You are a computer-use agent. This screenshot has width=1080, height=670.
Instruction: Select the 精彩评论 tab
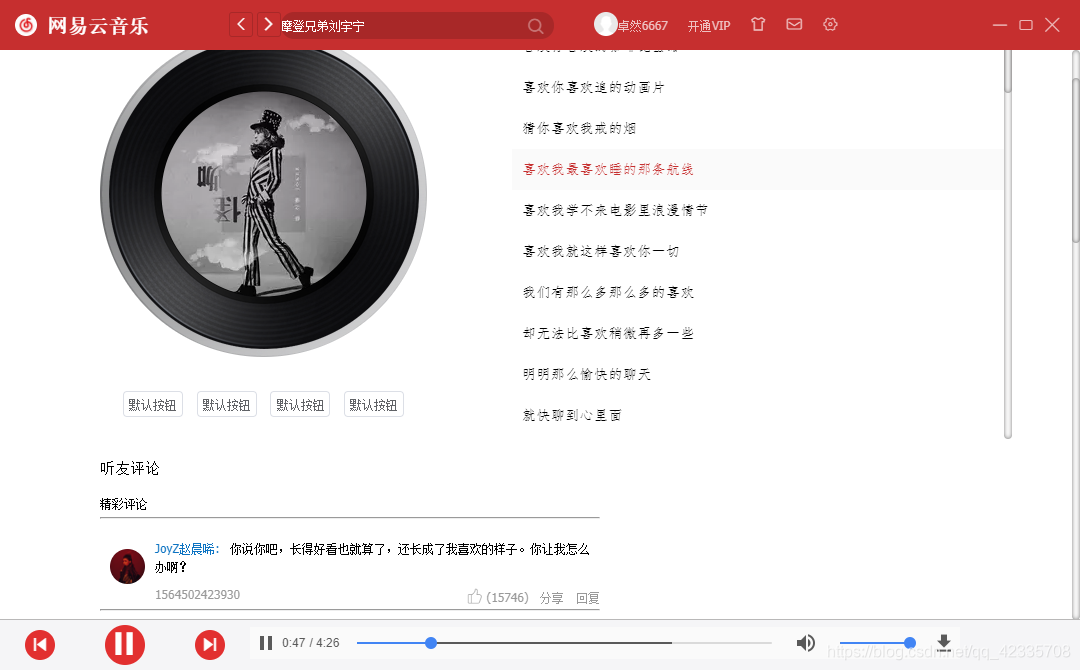[x=123, y=504]
